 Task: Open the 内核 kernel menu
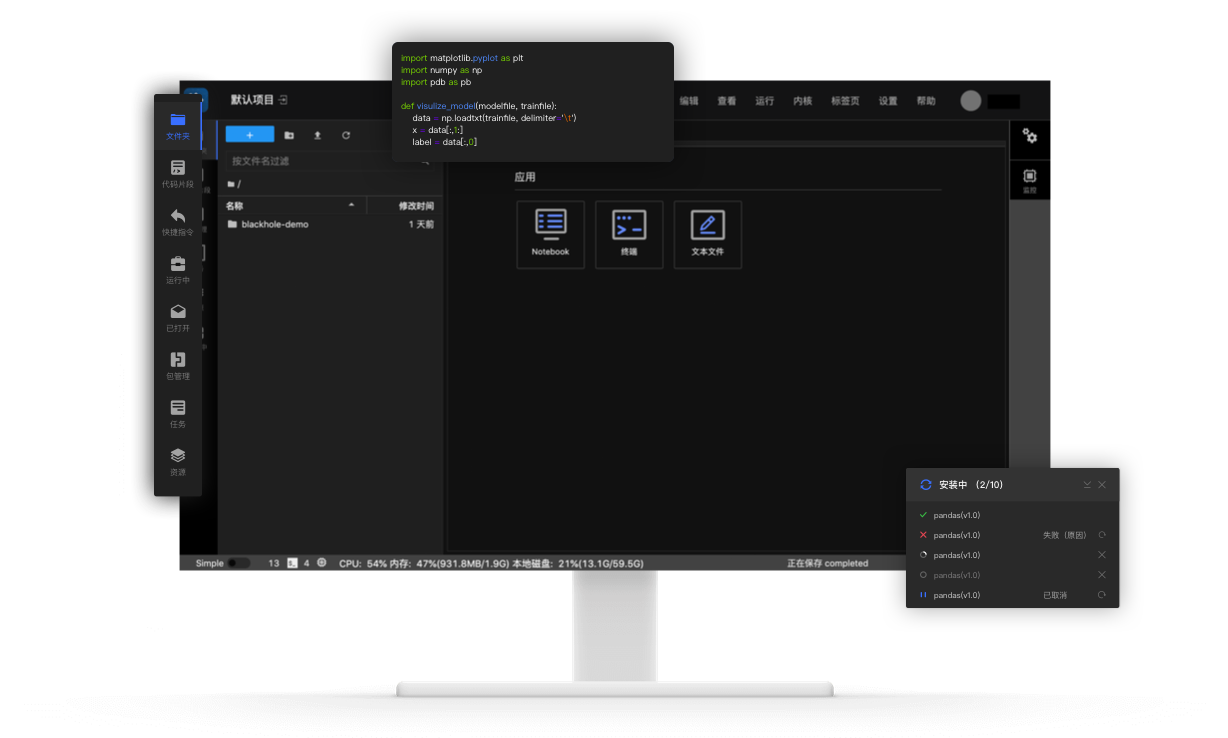pos(802,101)
